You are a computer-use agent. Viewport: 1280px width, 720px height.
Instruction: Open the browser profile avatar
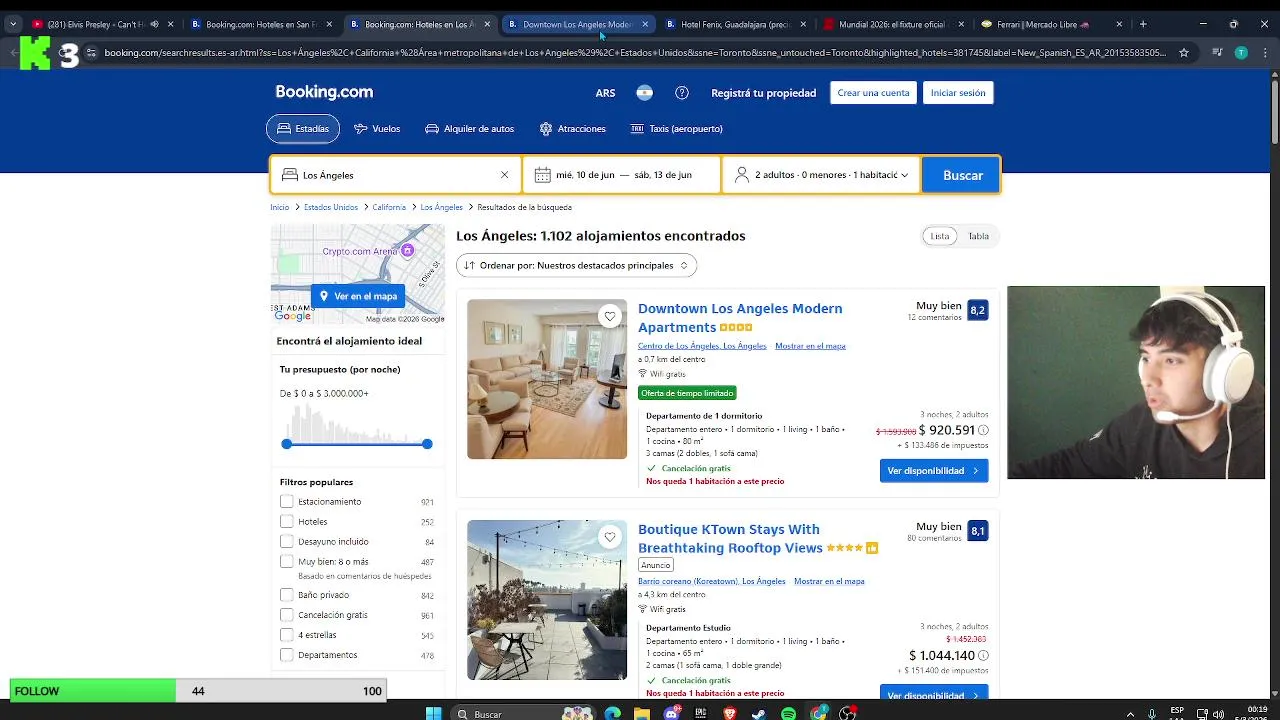pyautogui.click(x=1241, y=53)
